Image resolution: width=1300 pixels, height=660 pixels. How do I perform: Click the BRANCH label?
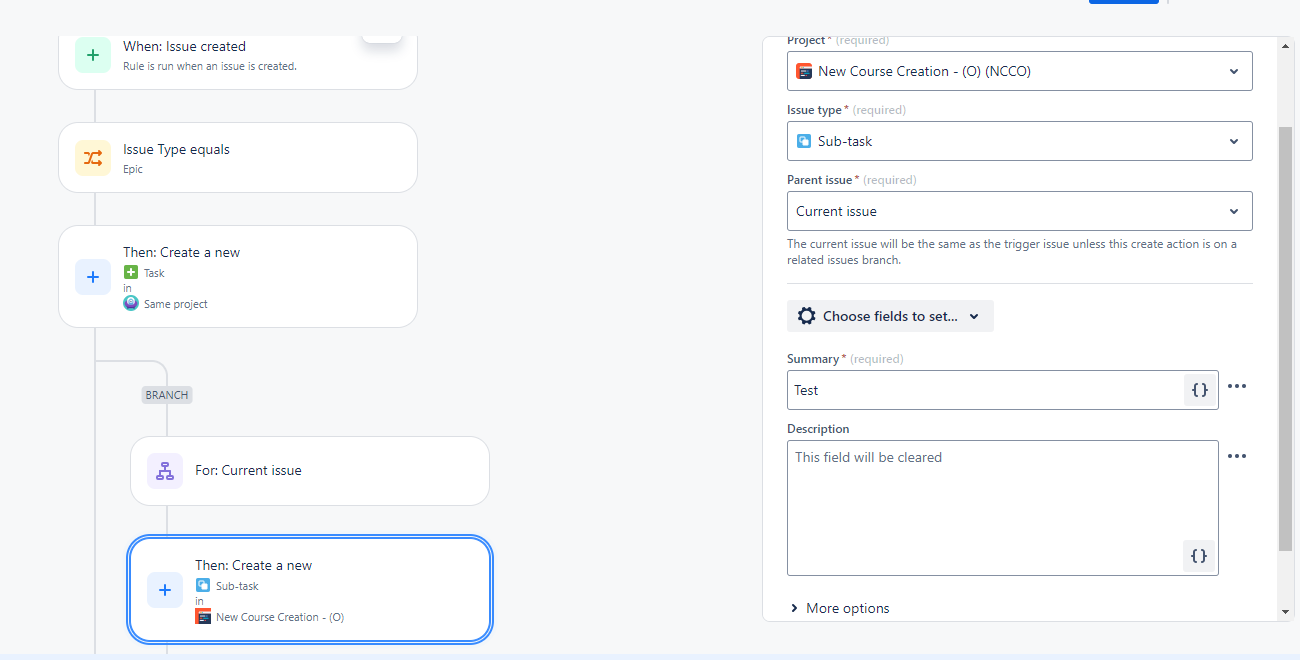[167, 395]
